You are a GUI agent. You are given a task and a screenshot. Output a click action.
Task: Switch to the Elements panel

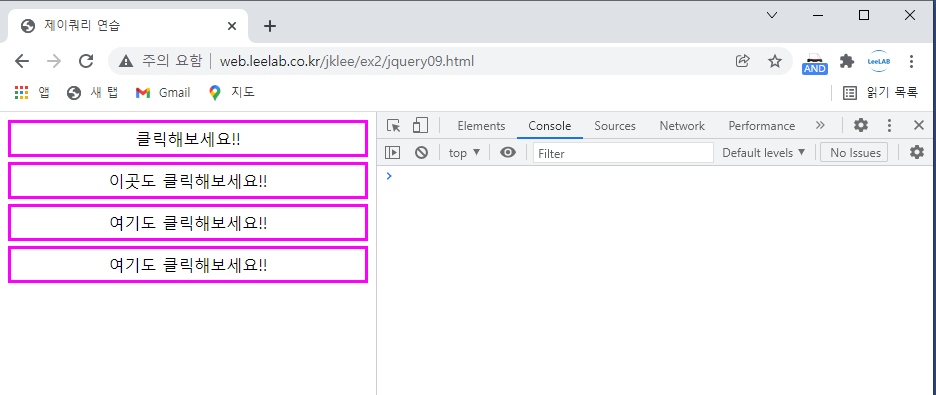[481, 126]
